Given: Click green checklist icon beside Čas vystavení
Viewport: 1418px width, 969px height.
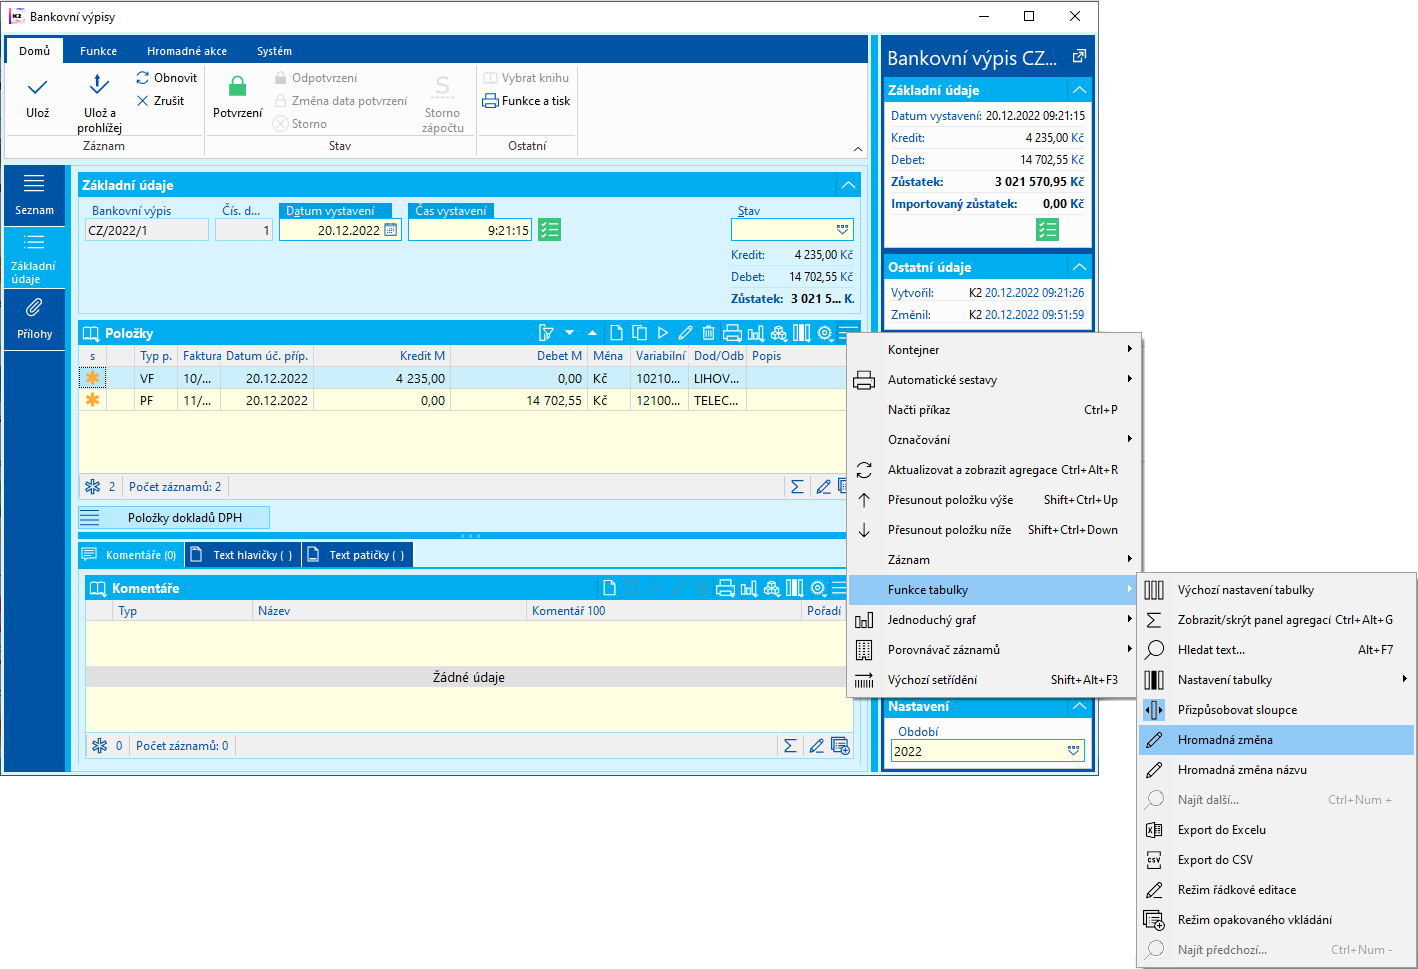Looking at the screenshot, I should click(549, 230).
